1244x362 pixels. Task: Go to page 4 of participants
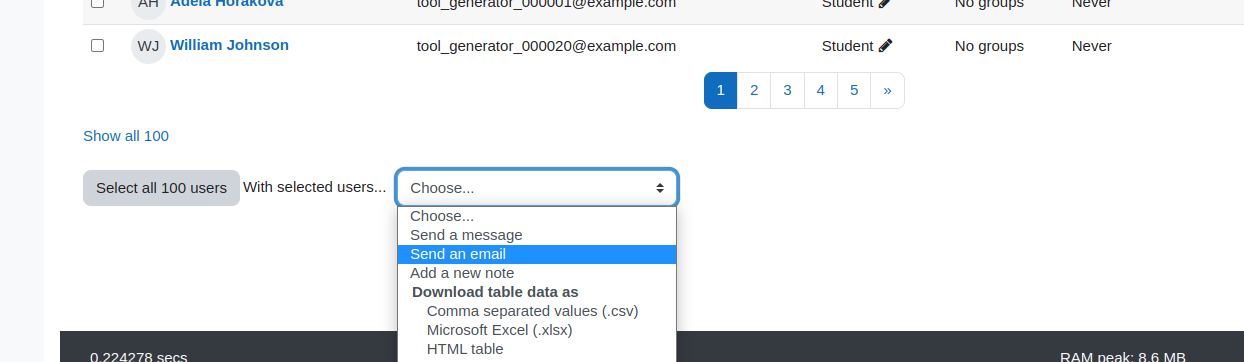click(820, 90)
